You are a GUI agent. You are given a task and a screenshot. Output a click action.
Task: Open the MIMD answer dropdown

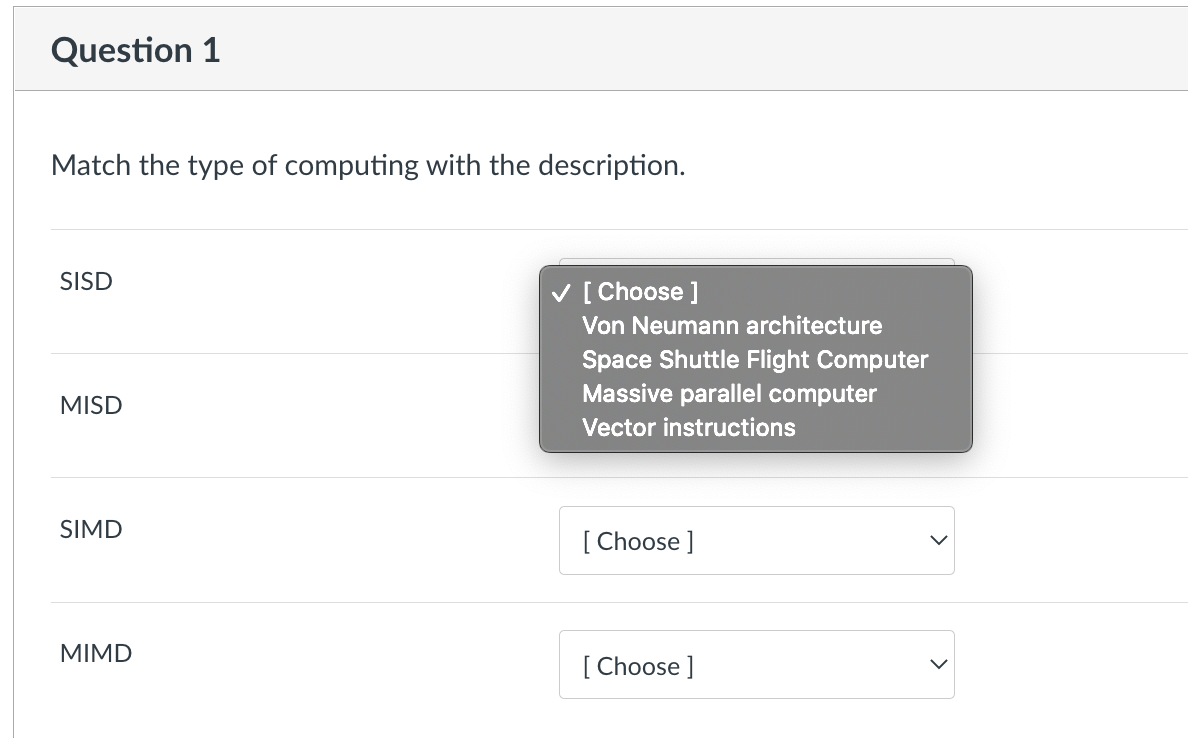[756, 664]
